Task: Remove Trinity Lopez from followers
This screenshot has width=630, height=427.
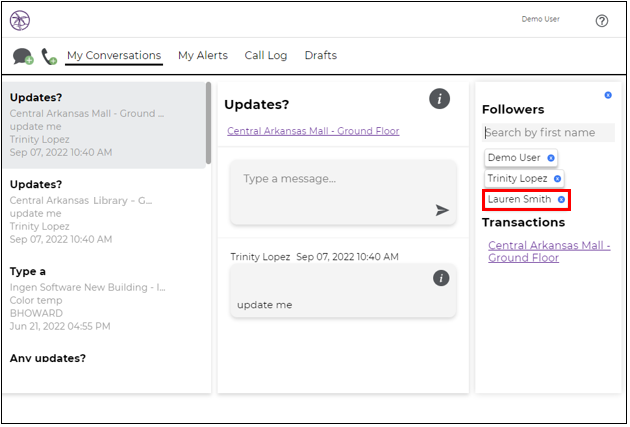Action: pyautogui.click(x=557, y=179)
